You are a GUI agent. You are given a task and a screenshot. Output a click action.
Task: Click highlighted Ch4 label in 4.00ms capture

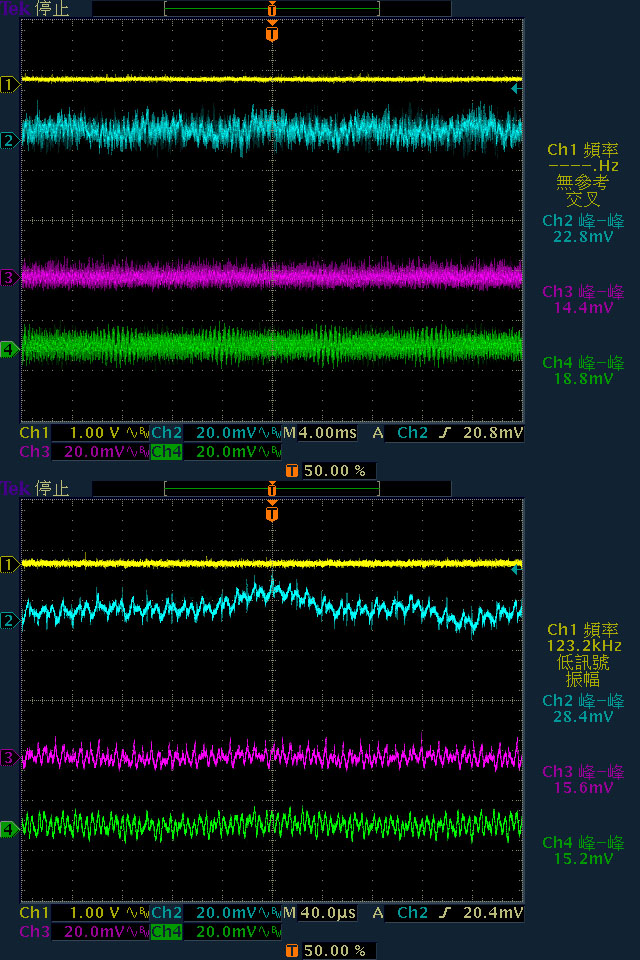click(x=167, y=452)
